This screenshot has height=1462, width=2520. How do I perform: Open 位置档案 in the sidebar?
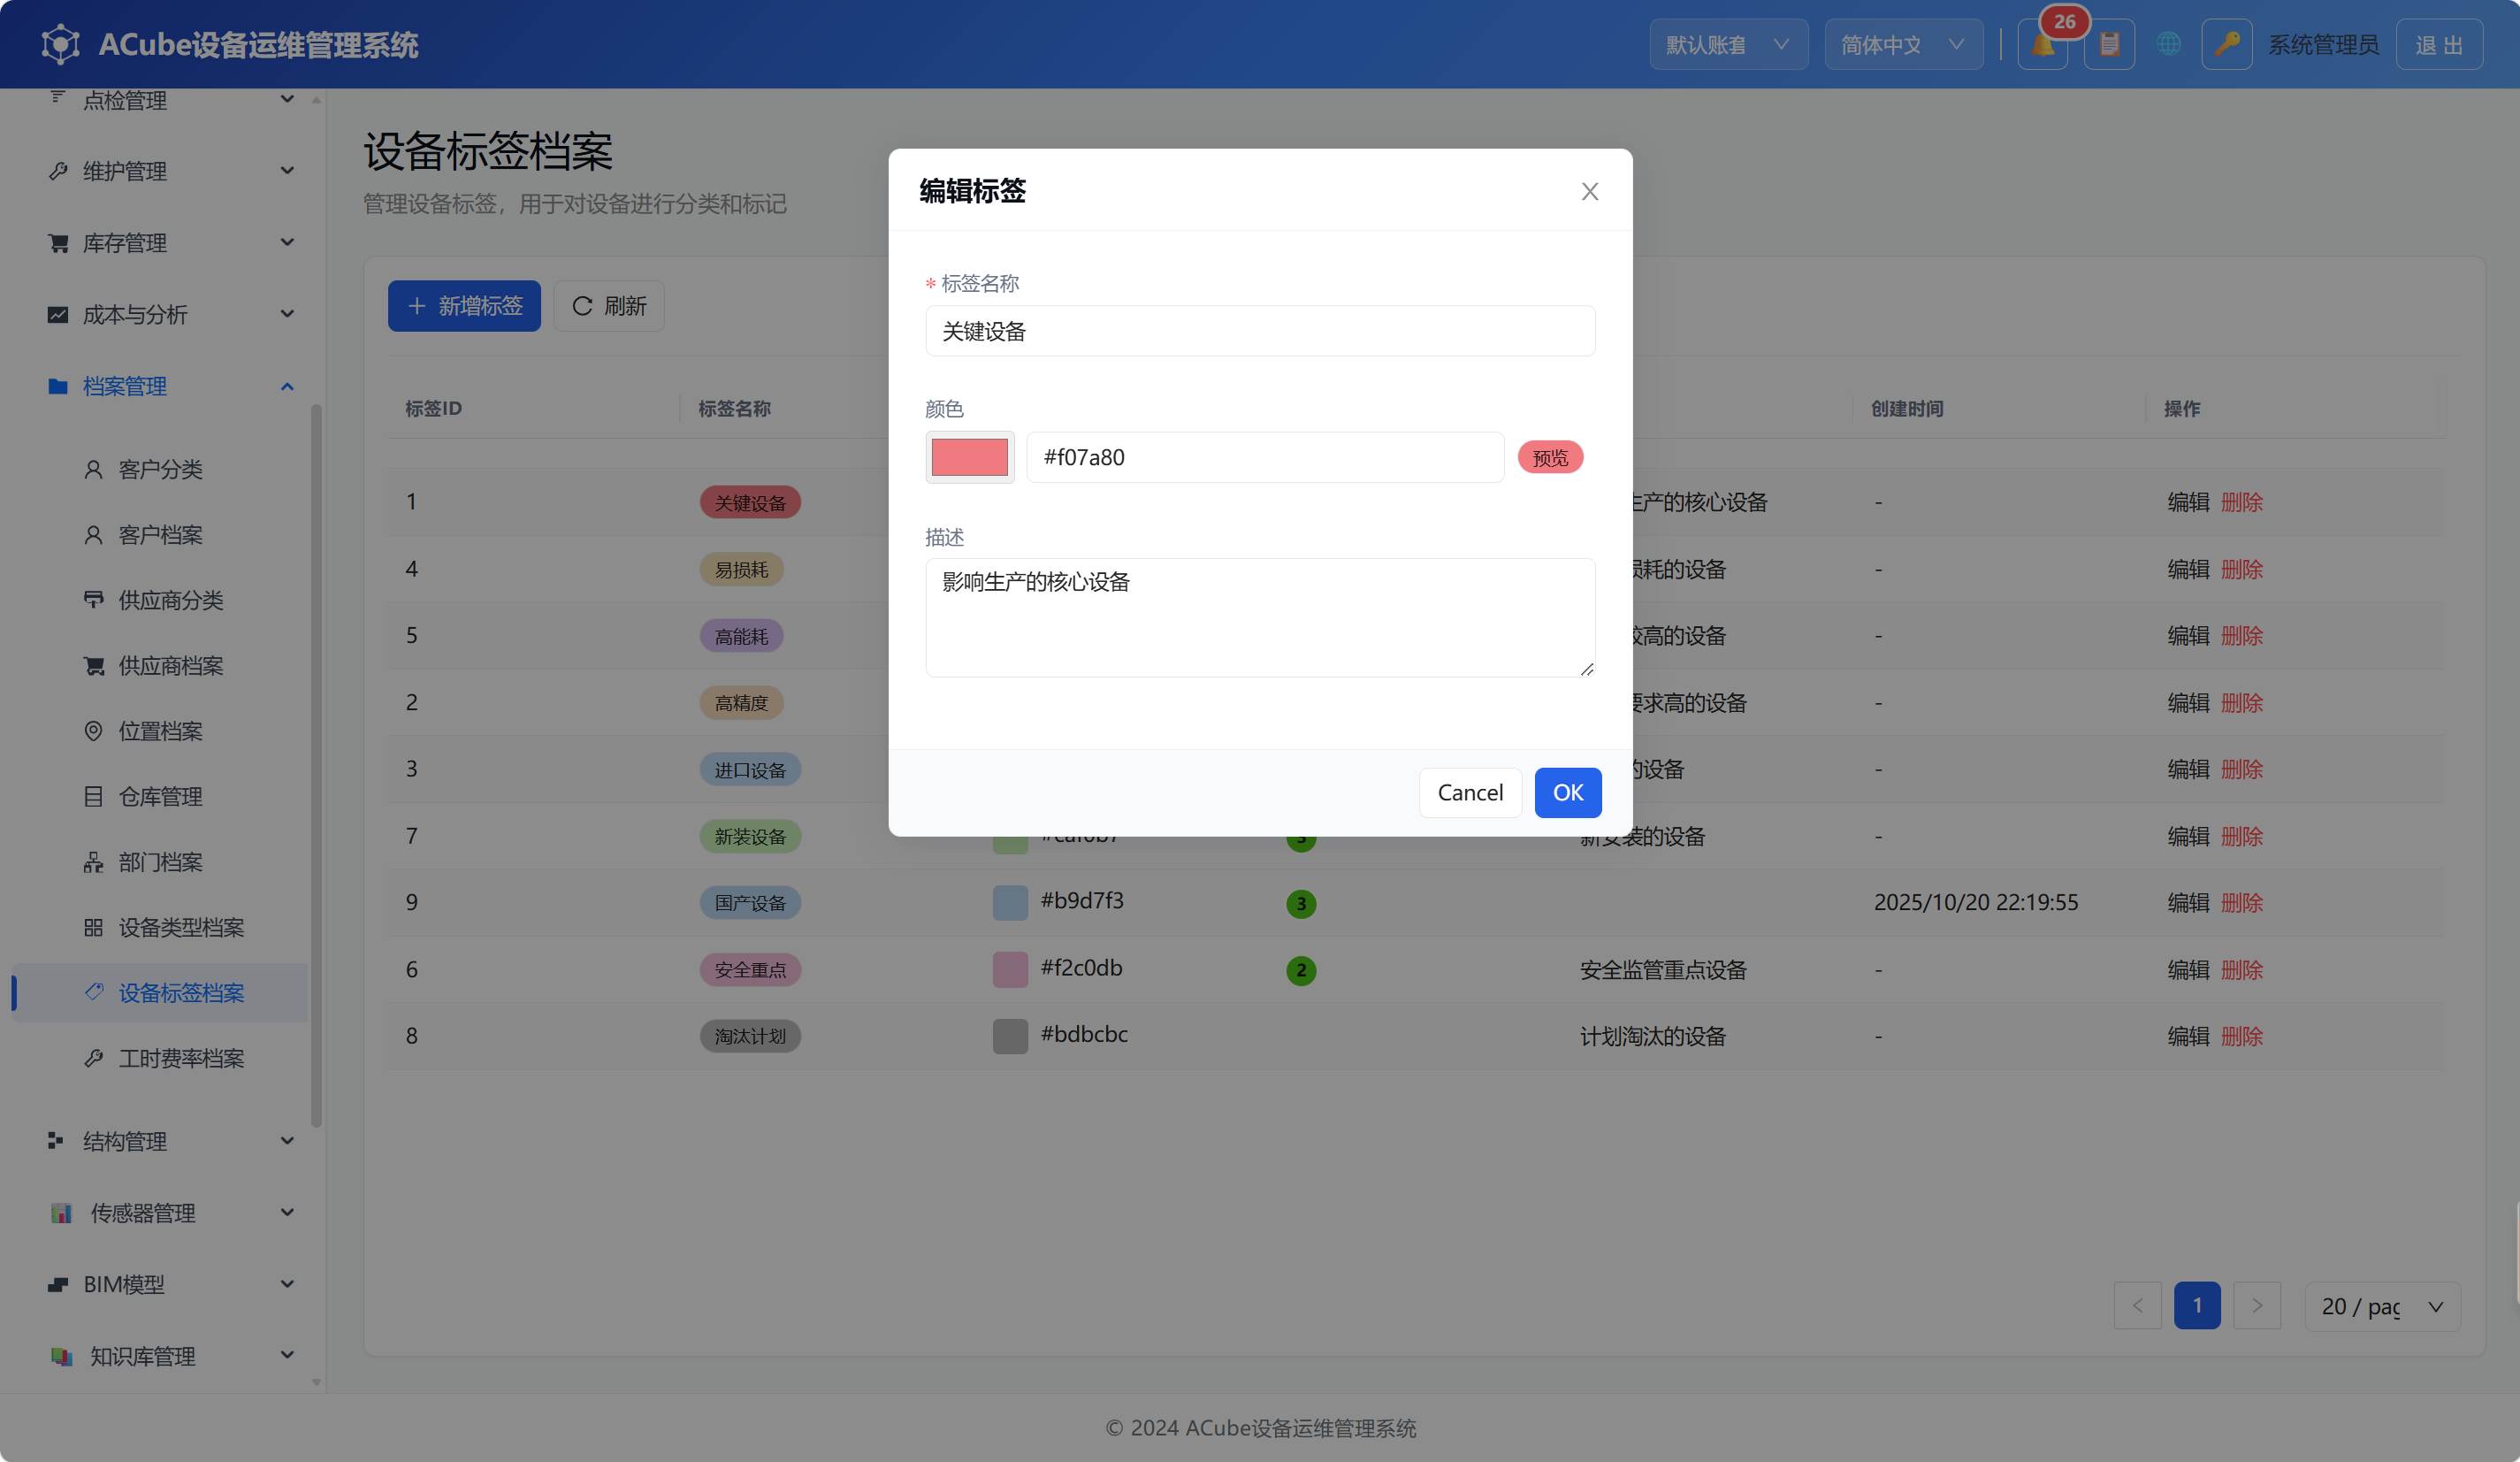tap(160, 731)
